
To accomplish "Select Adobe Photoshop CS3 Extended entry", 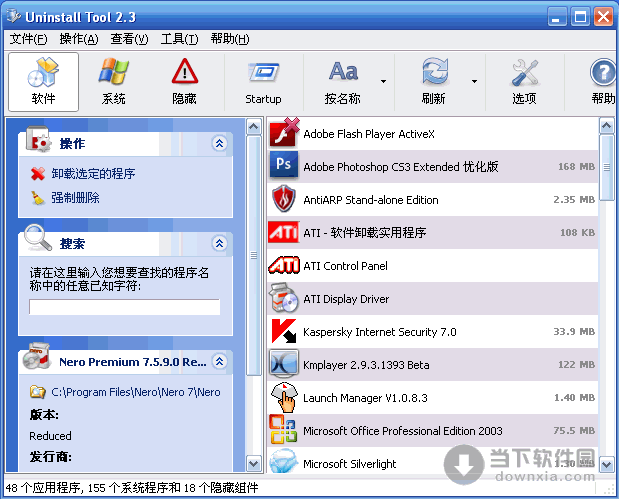I will (433, 167).
